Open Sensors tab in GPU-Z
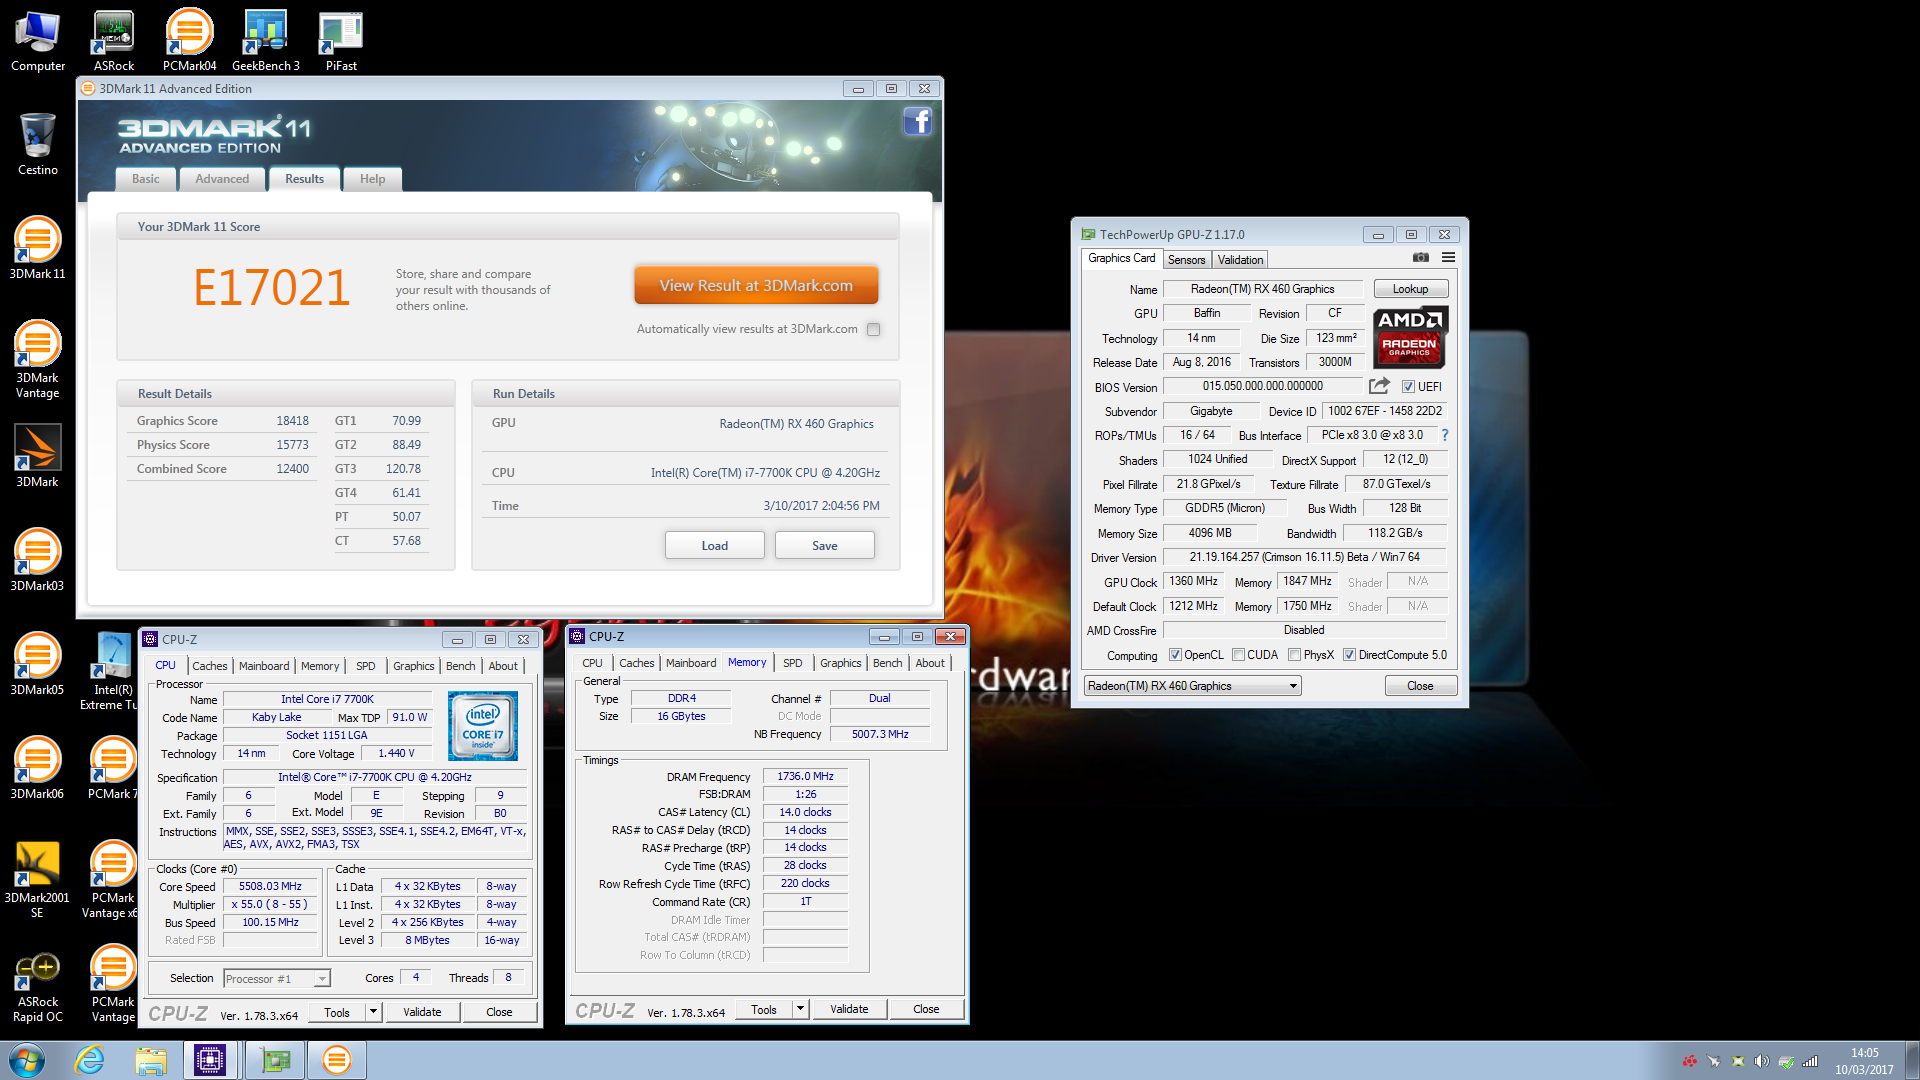Screen dimensions: 1920x1080 (1186, 260)
